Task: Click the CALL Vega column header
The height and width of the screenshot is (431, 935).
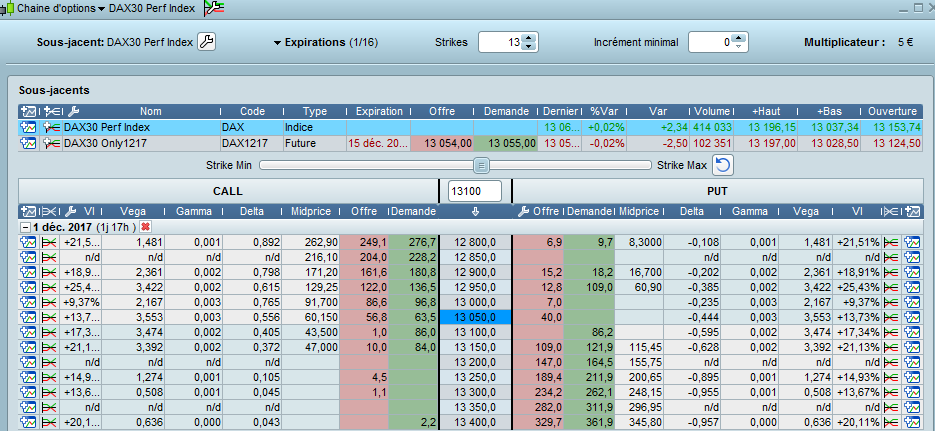Action: click(133, 211)
